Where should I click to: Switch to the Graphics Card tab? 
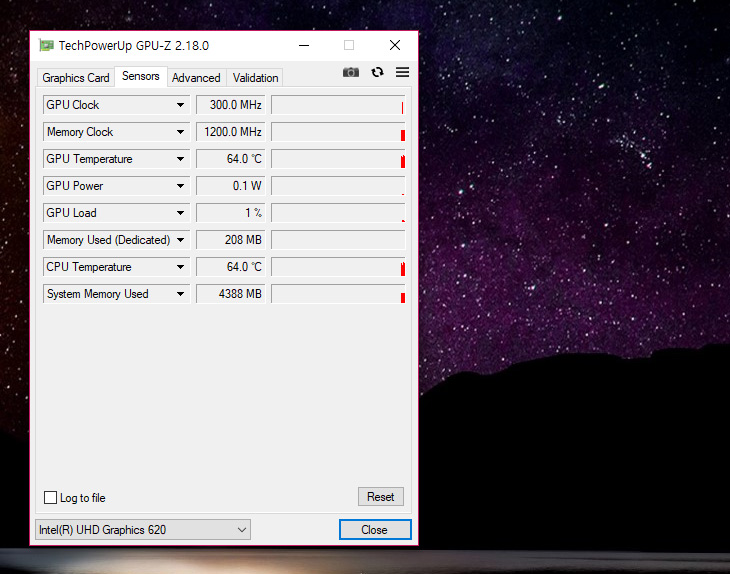click(76, 78)
